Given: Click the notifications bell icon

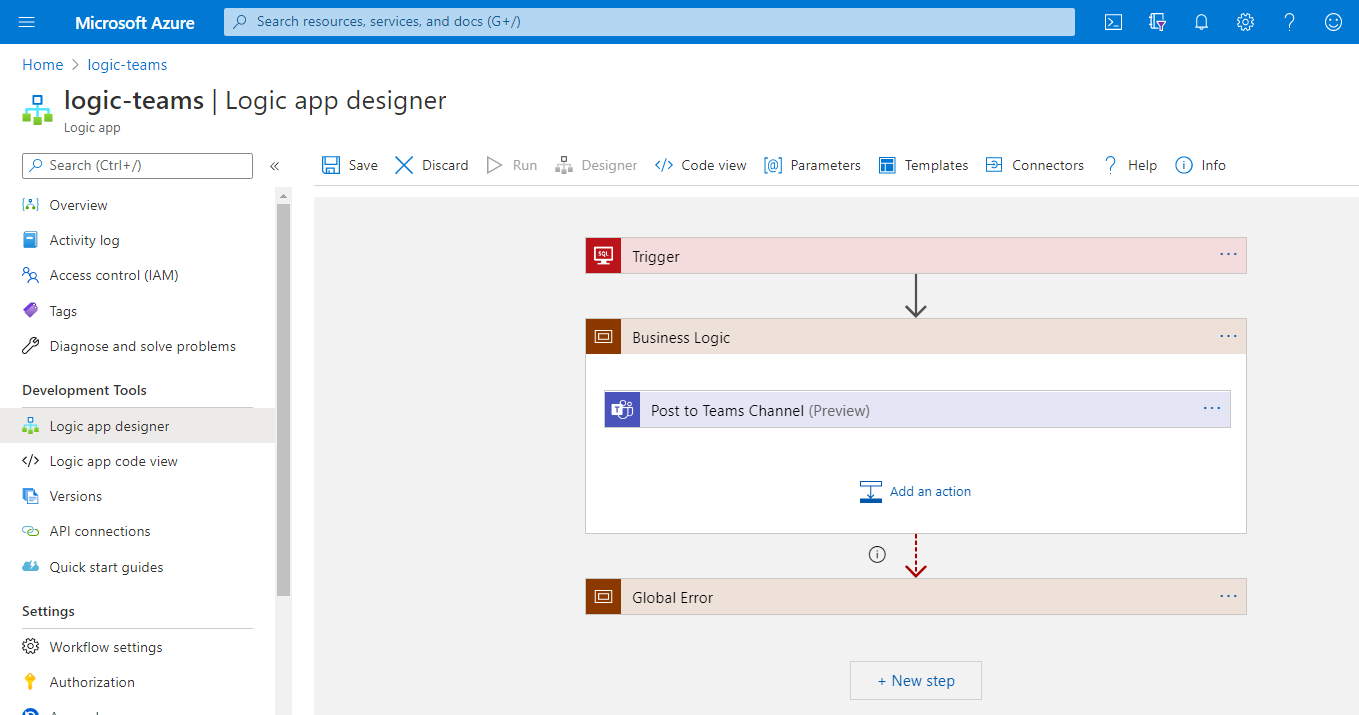Looking at the screenshot, I should coord(1201,22).
